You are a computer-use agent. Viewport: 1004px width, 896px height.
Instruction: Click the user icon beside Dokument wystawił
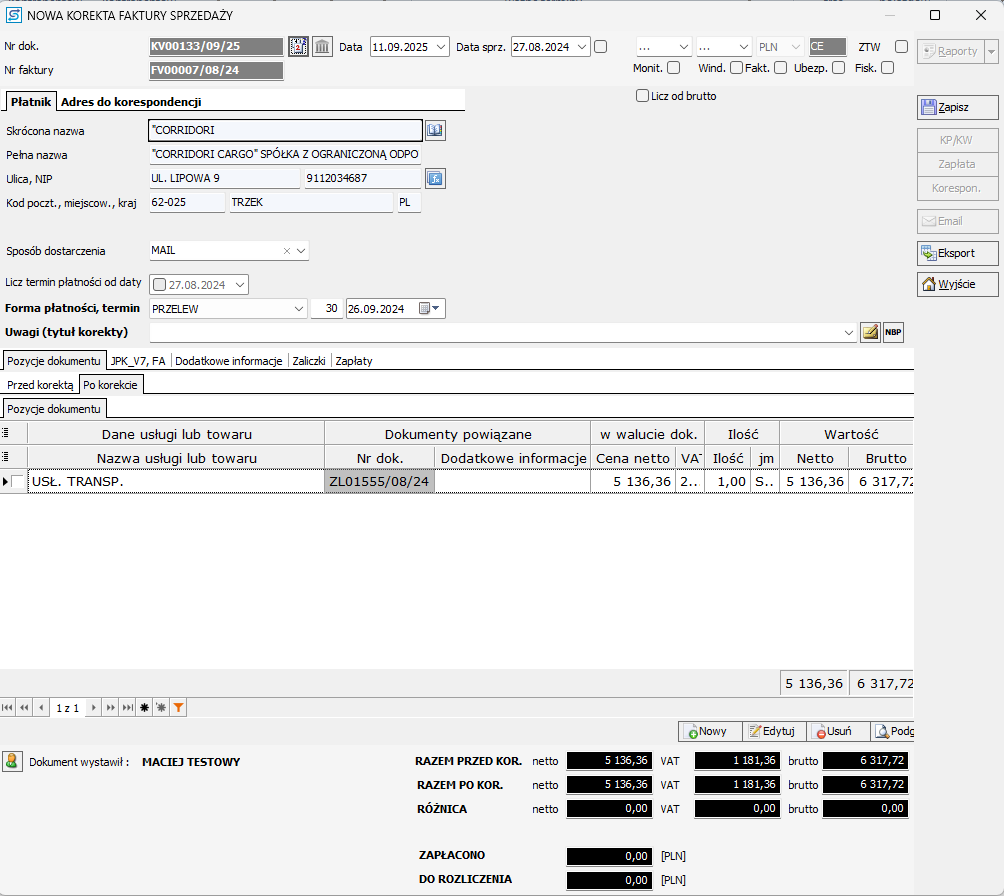point(12,762)
